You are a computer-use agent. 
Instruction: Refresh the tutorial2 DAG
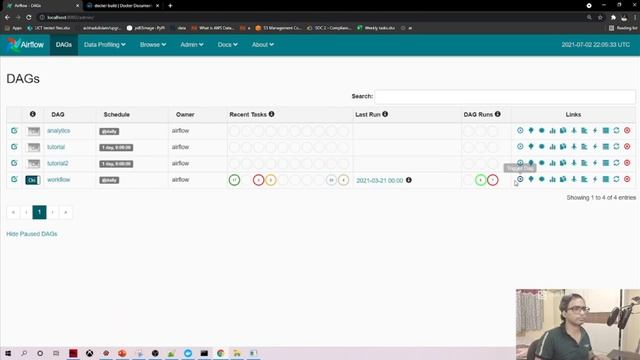pos(616,163)
